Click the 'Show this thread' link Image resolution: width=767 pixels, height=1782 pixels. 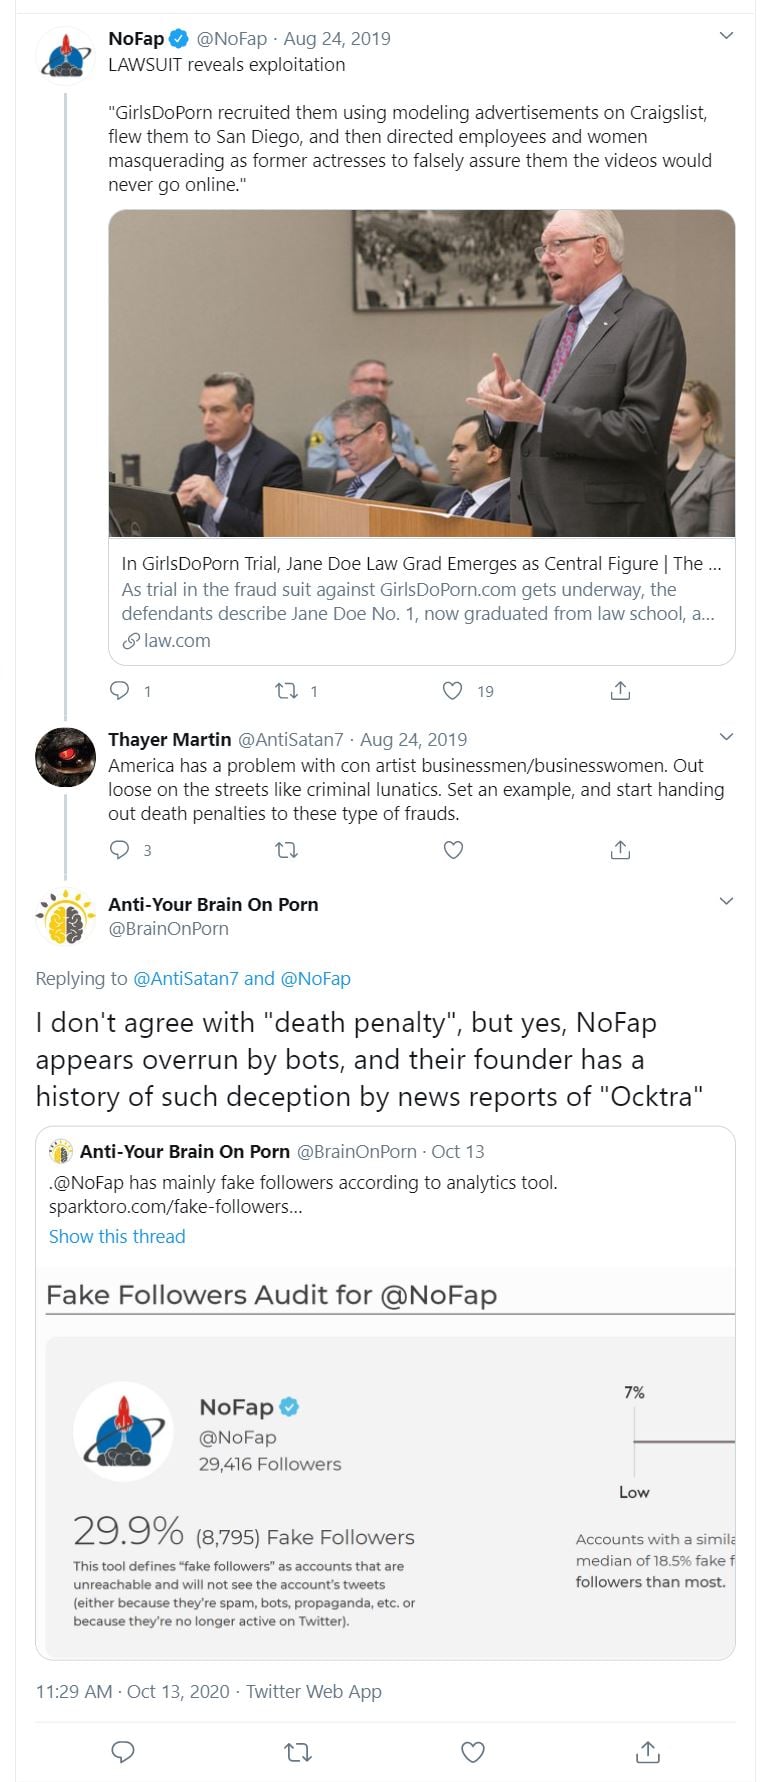[x=117, y=1236]
